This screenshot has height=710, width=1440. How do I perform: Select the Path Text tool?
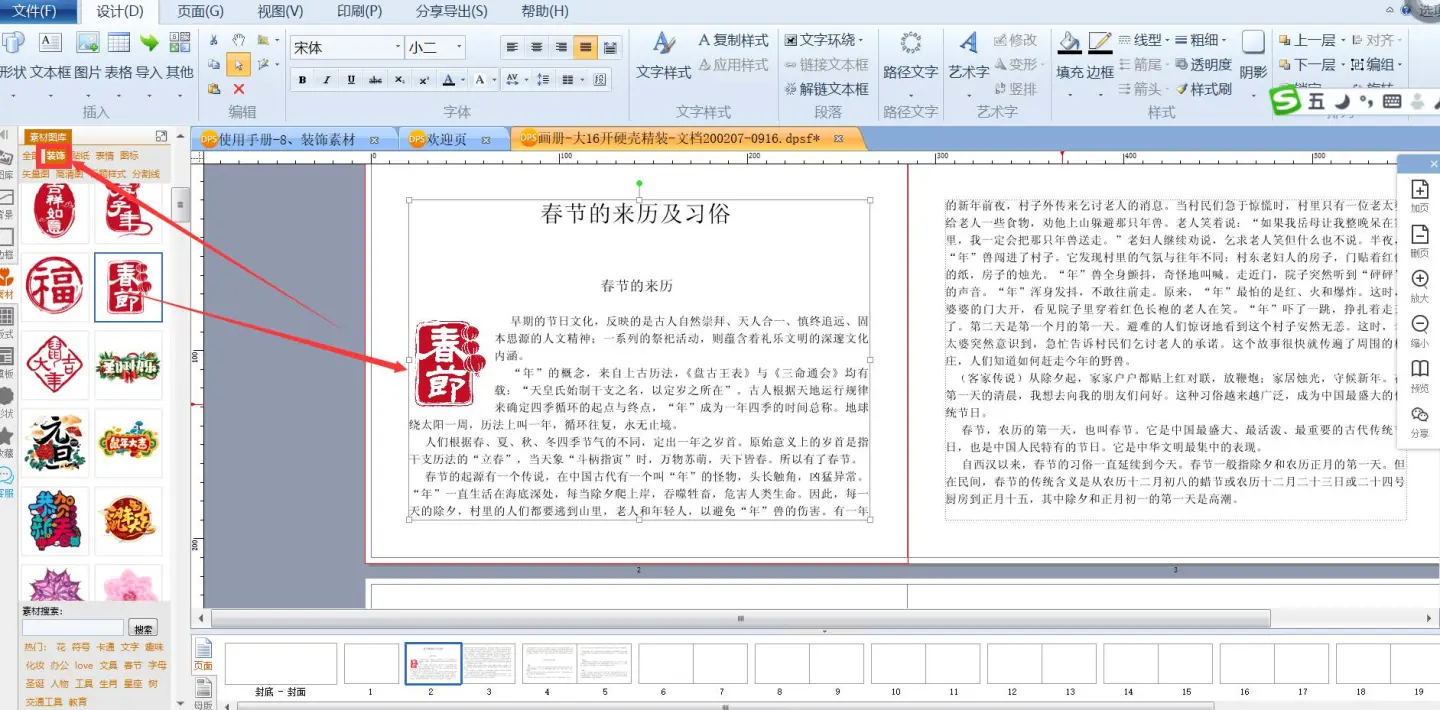[910, 54]
